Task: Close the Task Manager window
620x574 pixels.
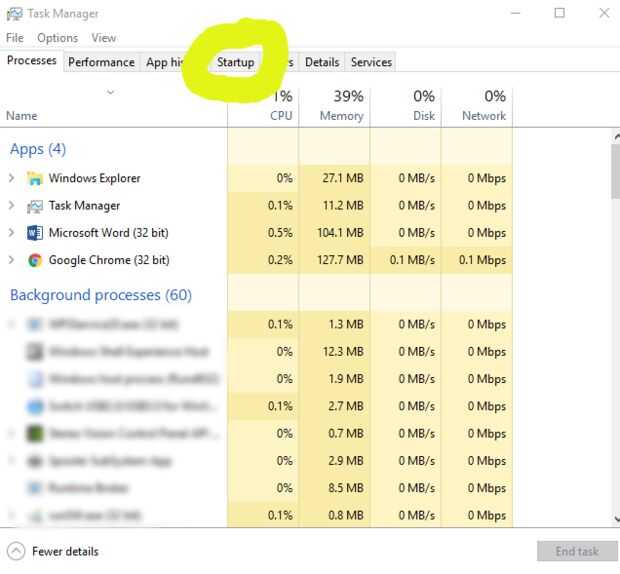Action: (x=604, y=13)
